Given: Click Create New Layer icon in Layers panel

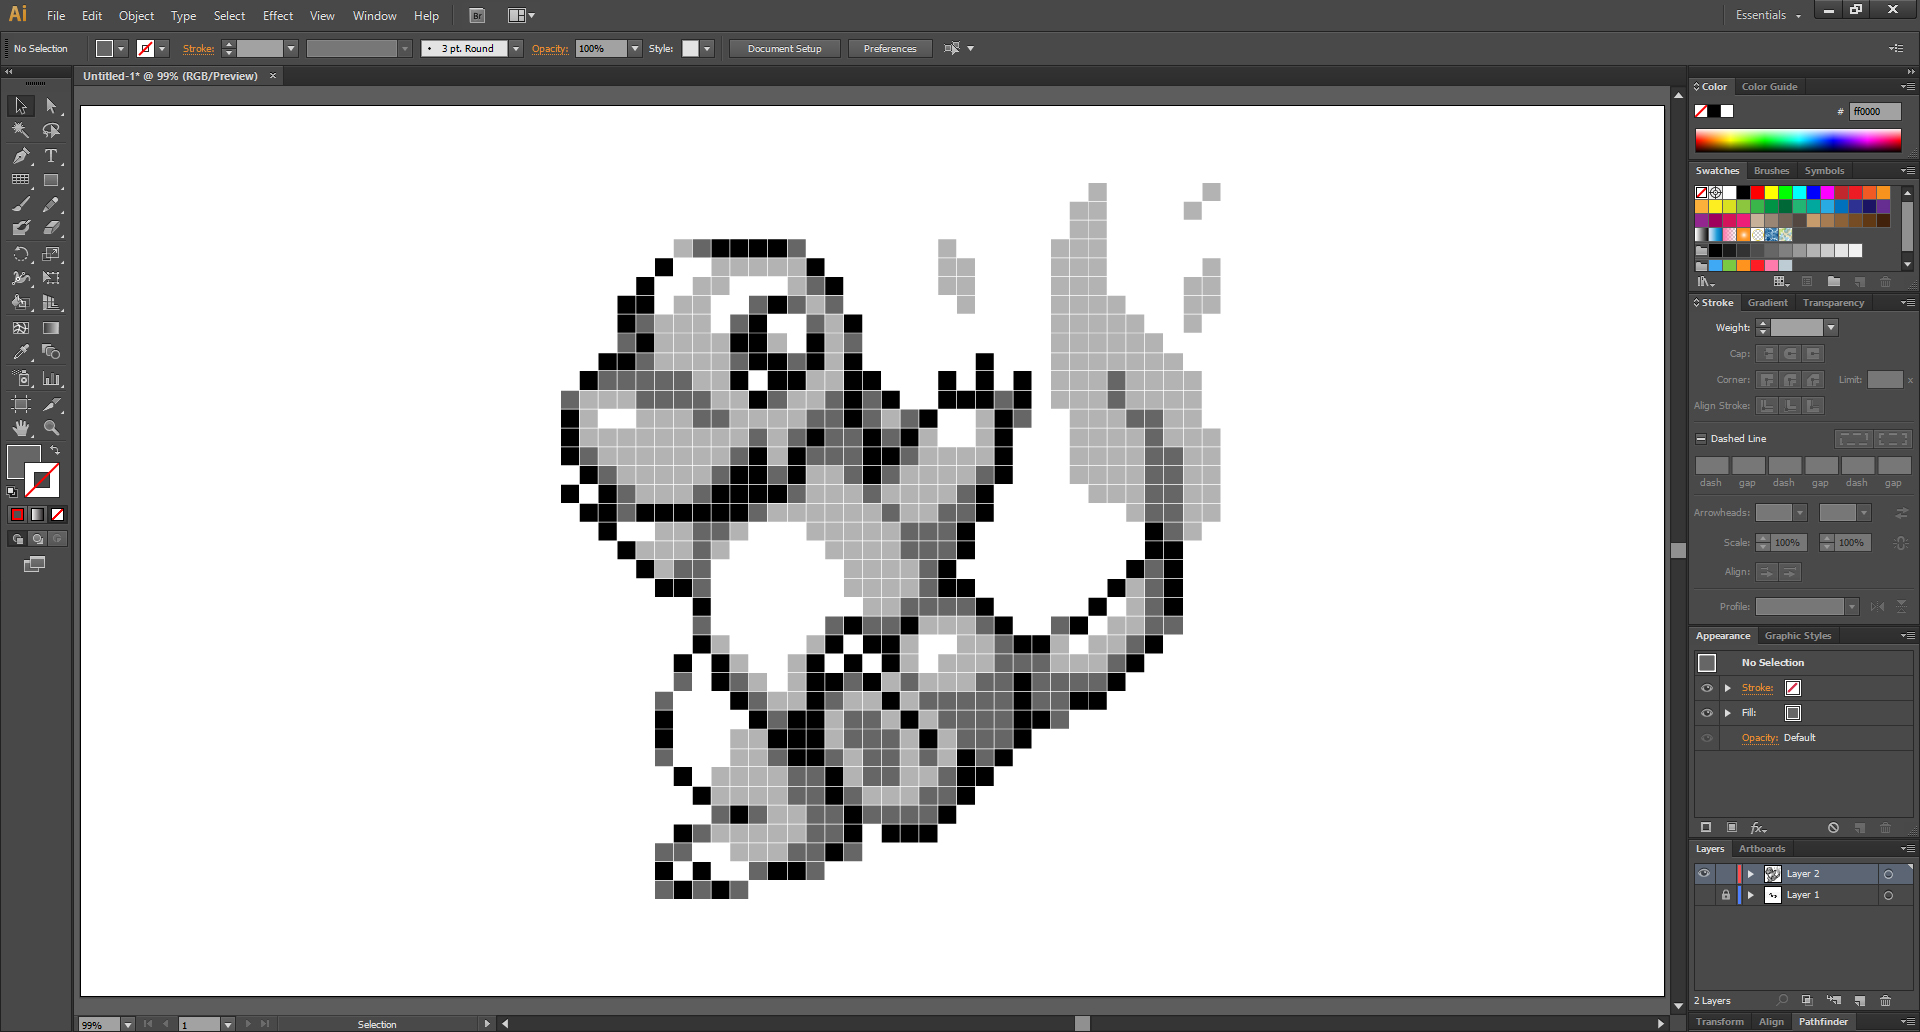Looking at the screenshot, I should [1860, 1001].
